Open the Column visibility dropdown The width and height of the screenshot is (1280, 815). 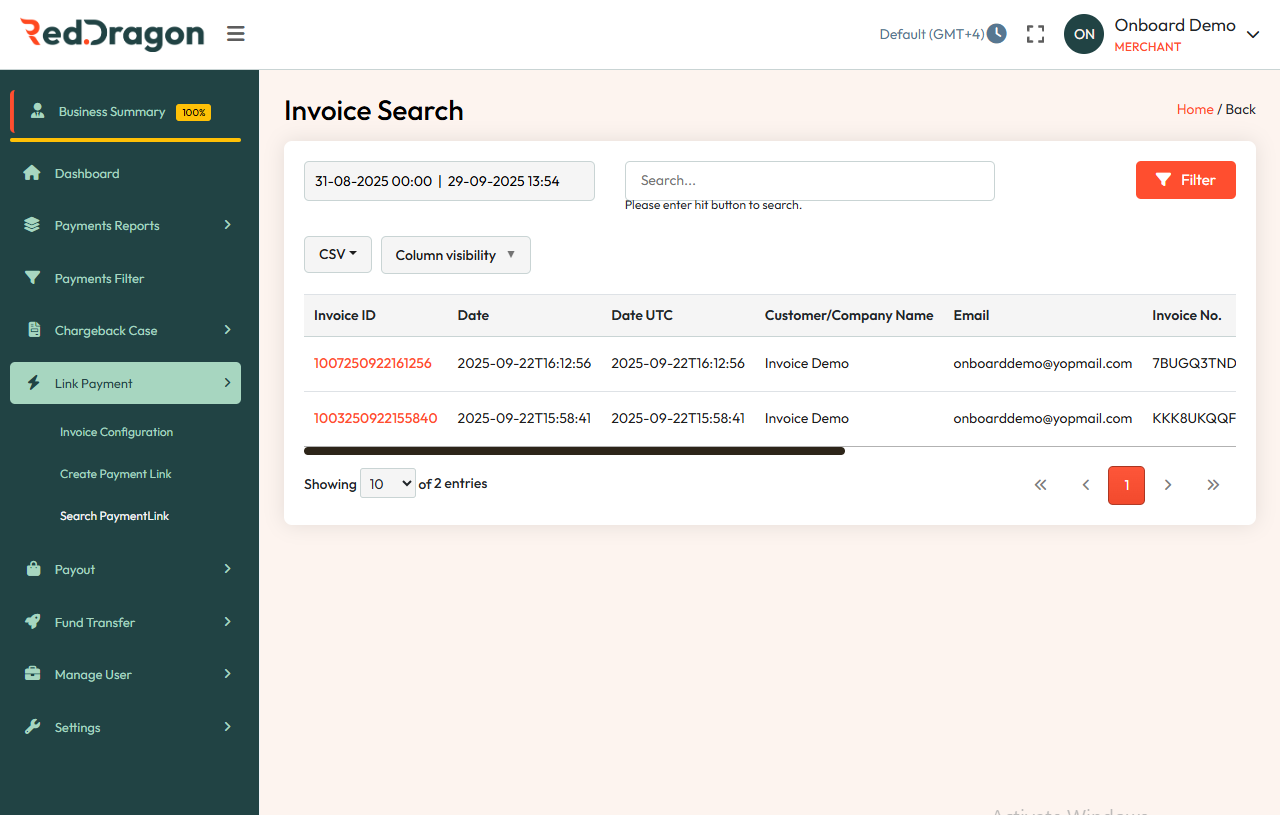coord(455,254)
